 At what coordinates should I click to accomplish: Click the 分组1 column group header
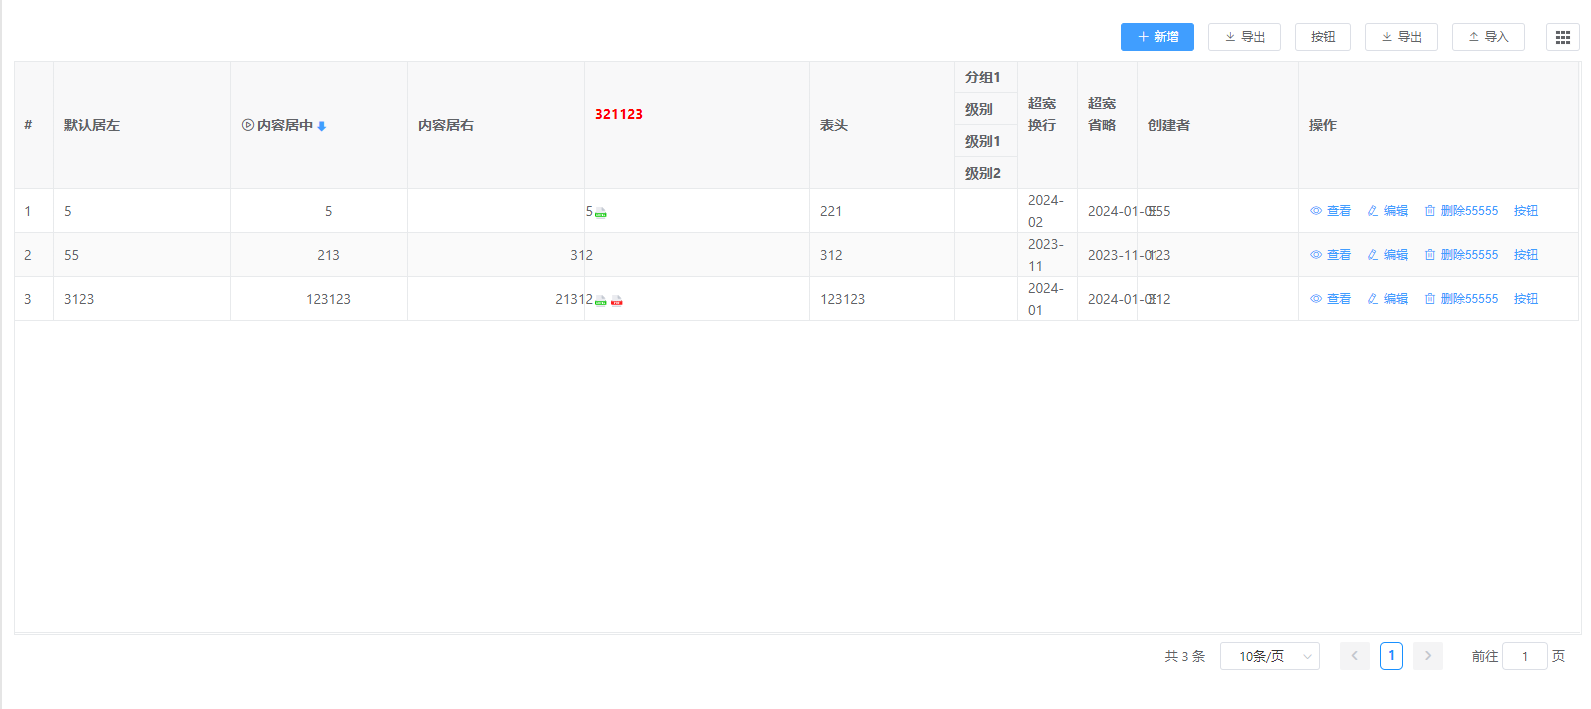(982, 77)
